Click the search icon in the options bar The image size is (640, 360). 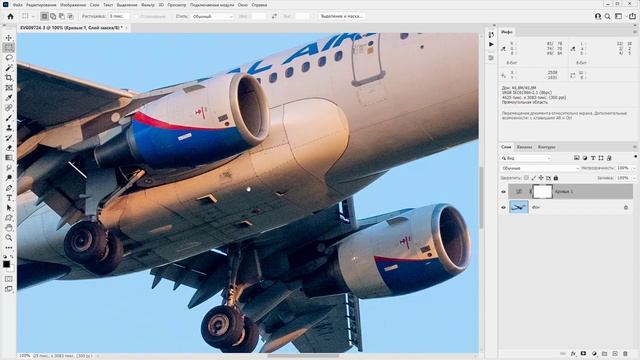click(608, 16)
